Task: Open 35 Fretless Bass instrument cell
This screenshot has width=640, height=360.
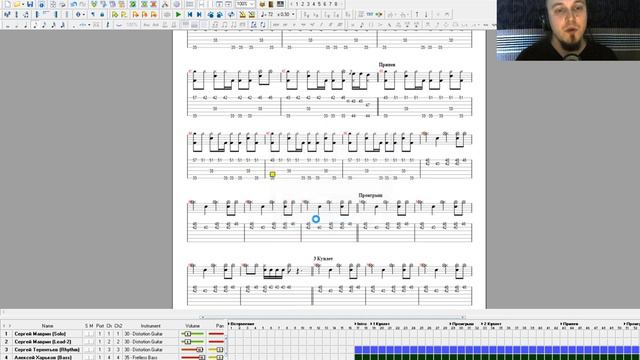Action: click(x=151, y=358)
